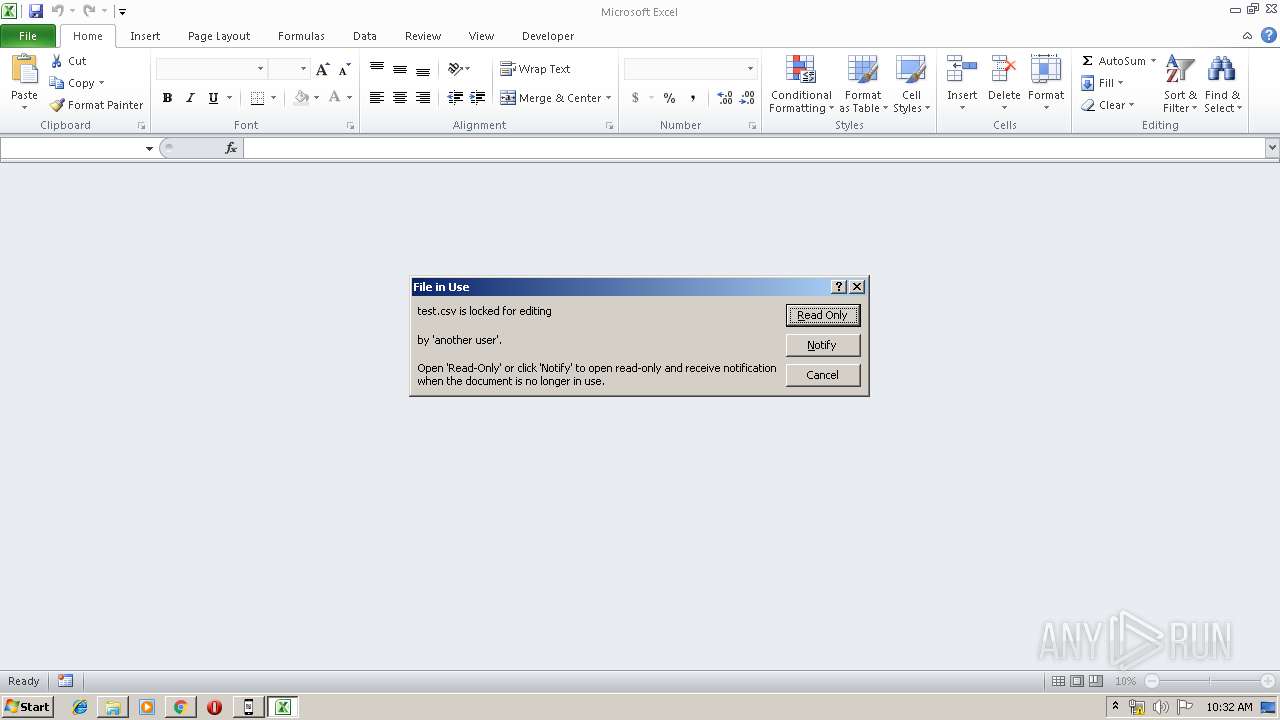Toggle Italic formatting
This screenshot has width=1280, height=720.
point(190,98)
